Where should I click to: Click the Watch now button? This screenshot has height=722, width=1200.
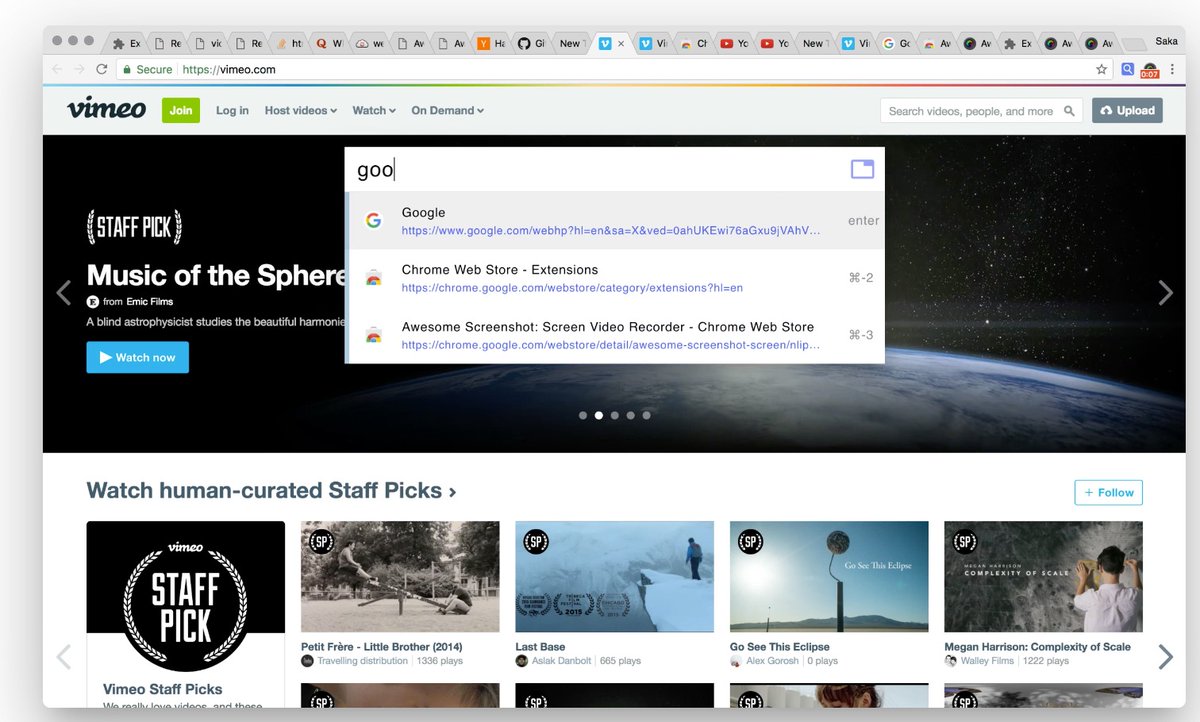point(137,357)
